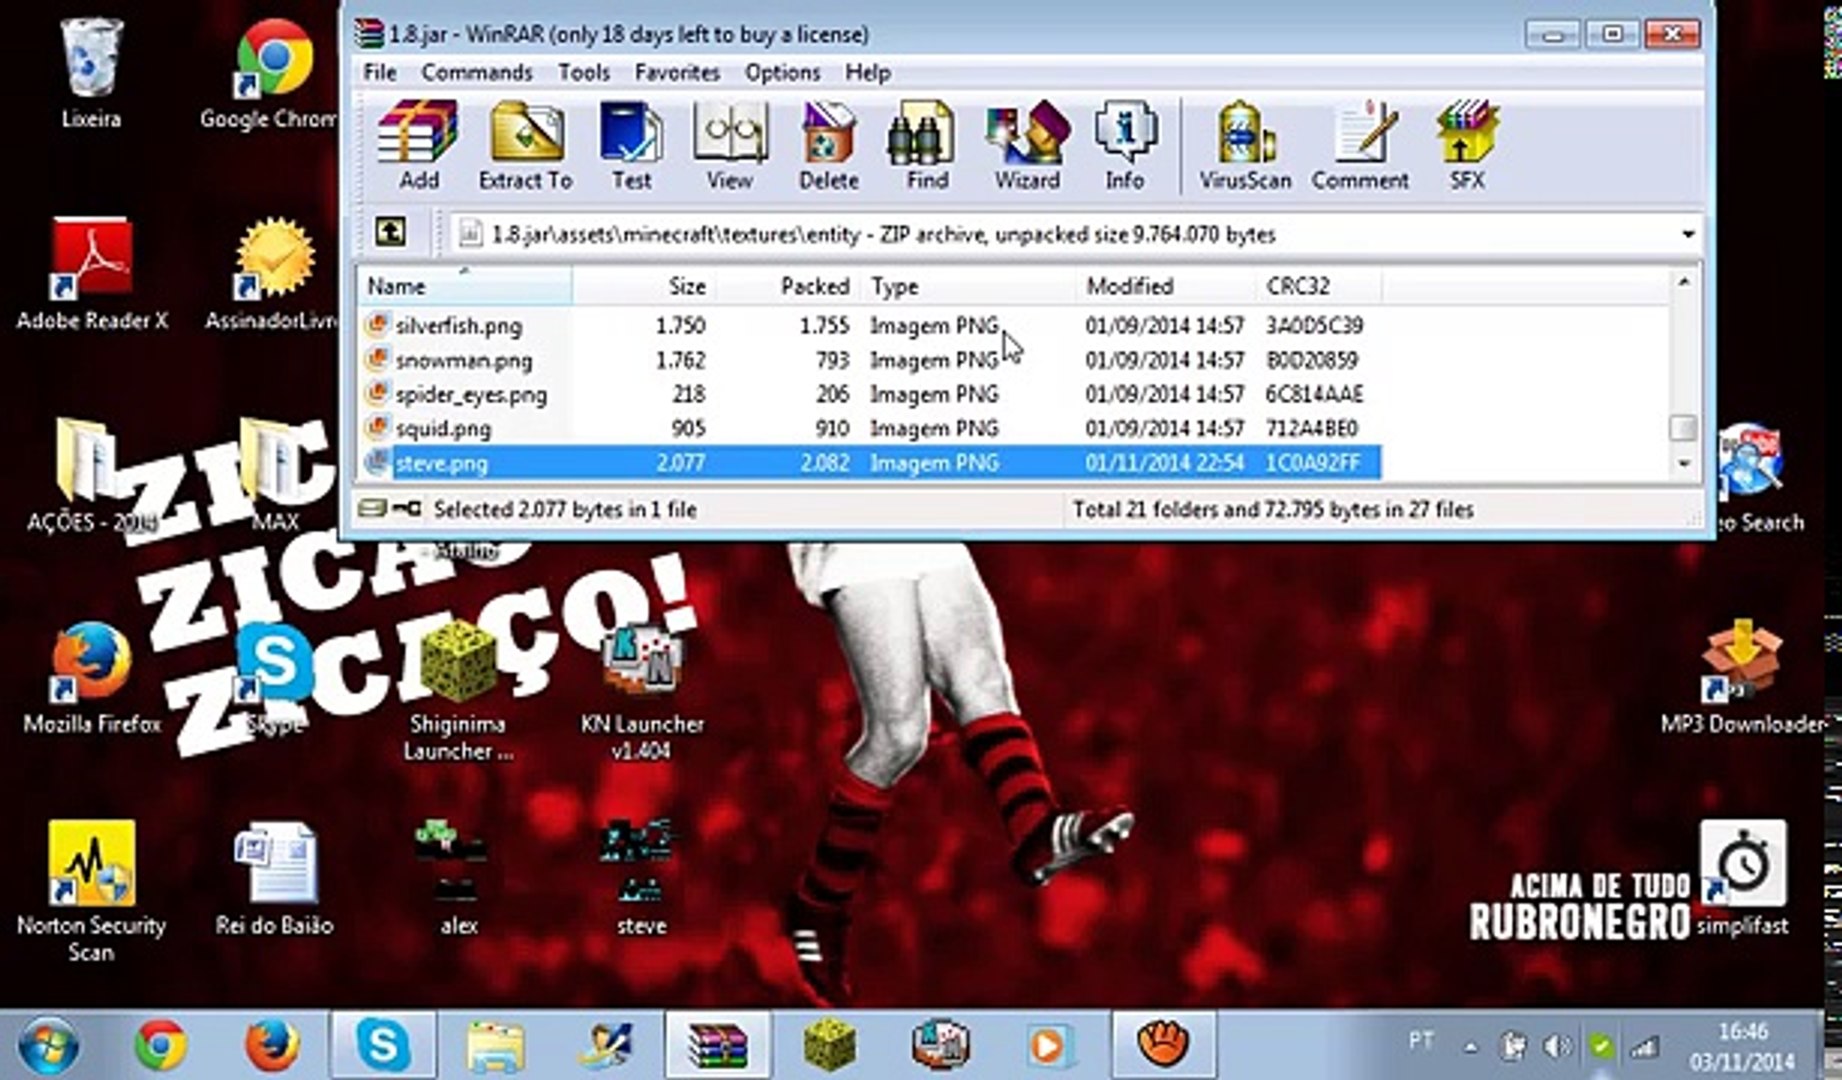Viewport: 1842px width, 1080px height.
Task: Select the Lixeira recycle bin desktop icon
Action: pos(91,74)
